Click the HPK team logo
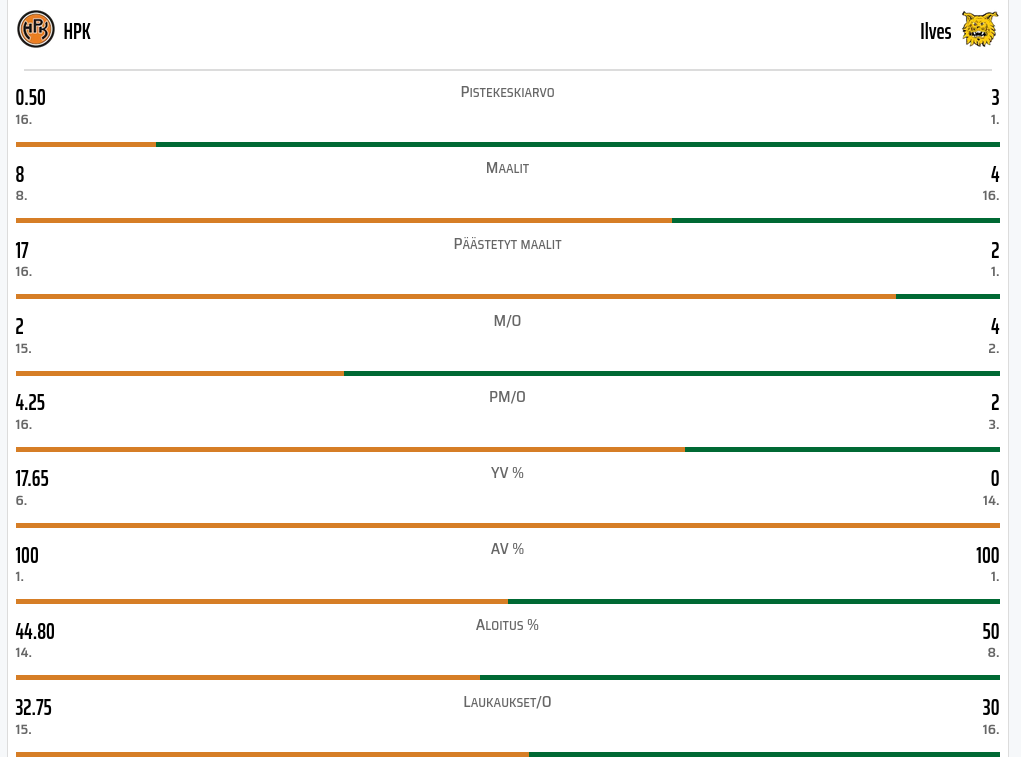 pyautogui.click(x=36, y=30)
